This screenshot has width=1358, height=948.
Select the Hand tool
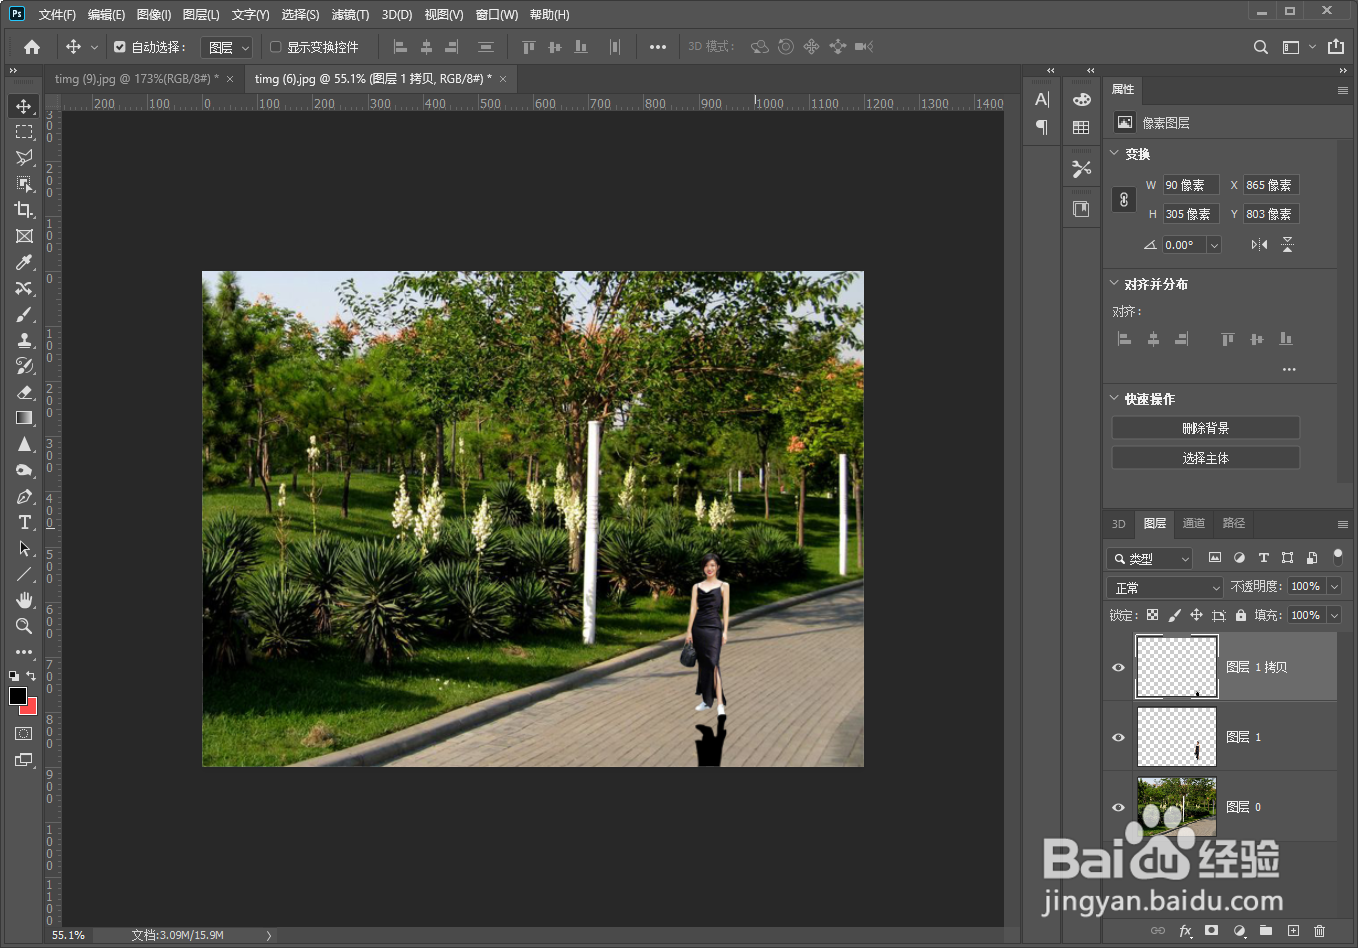[24, 600]
